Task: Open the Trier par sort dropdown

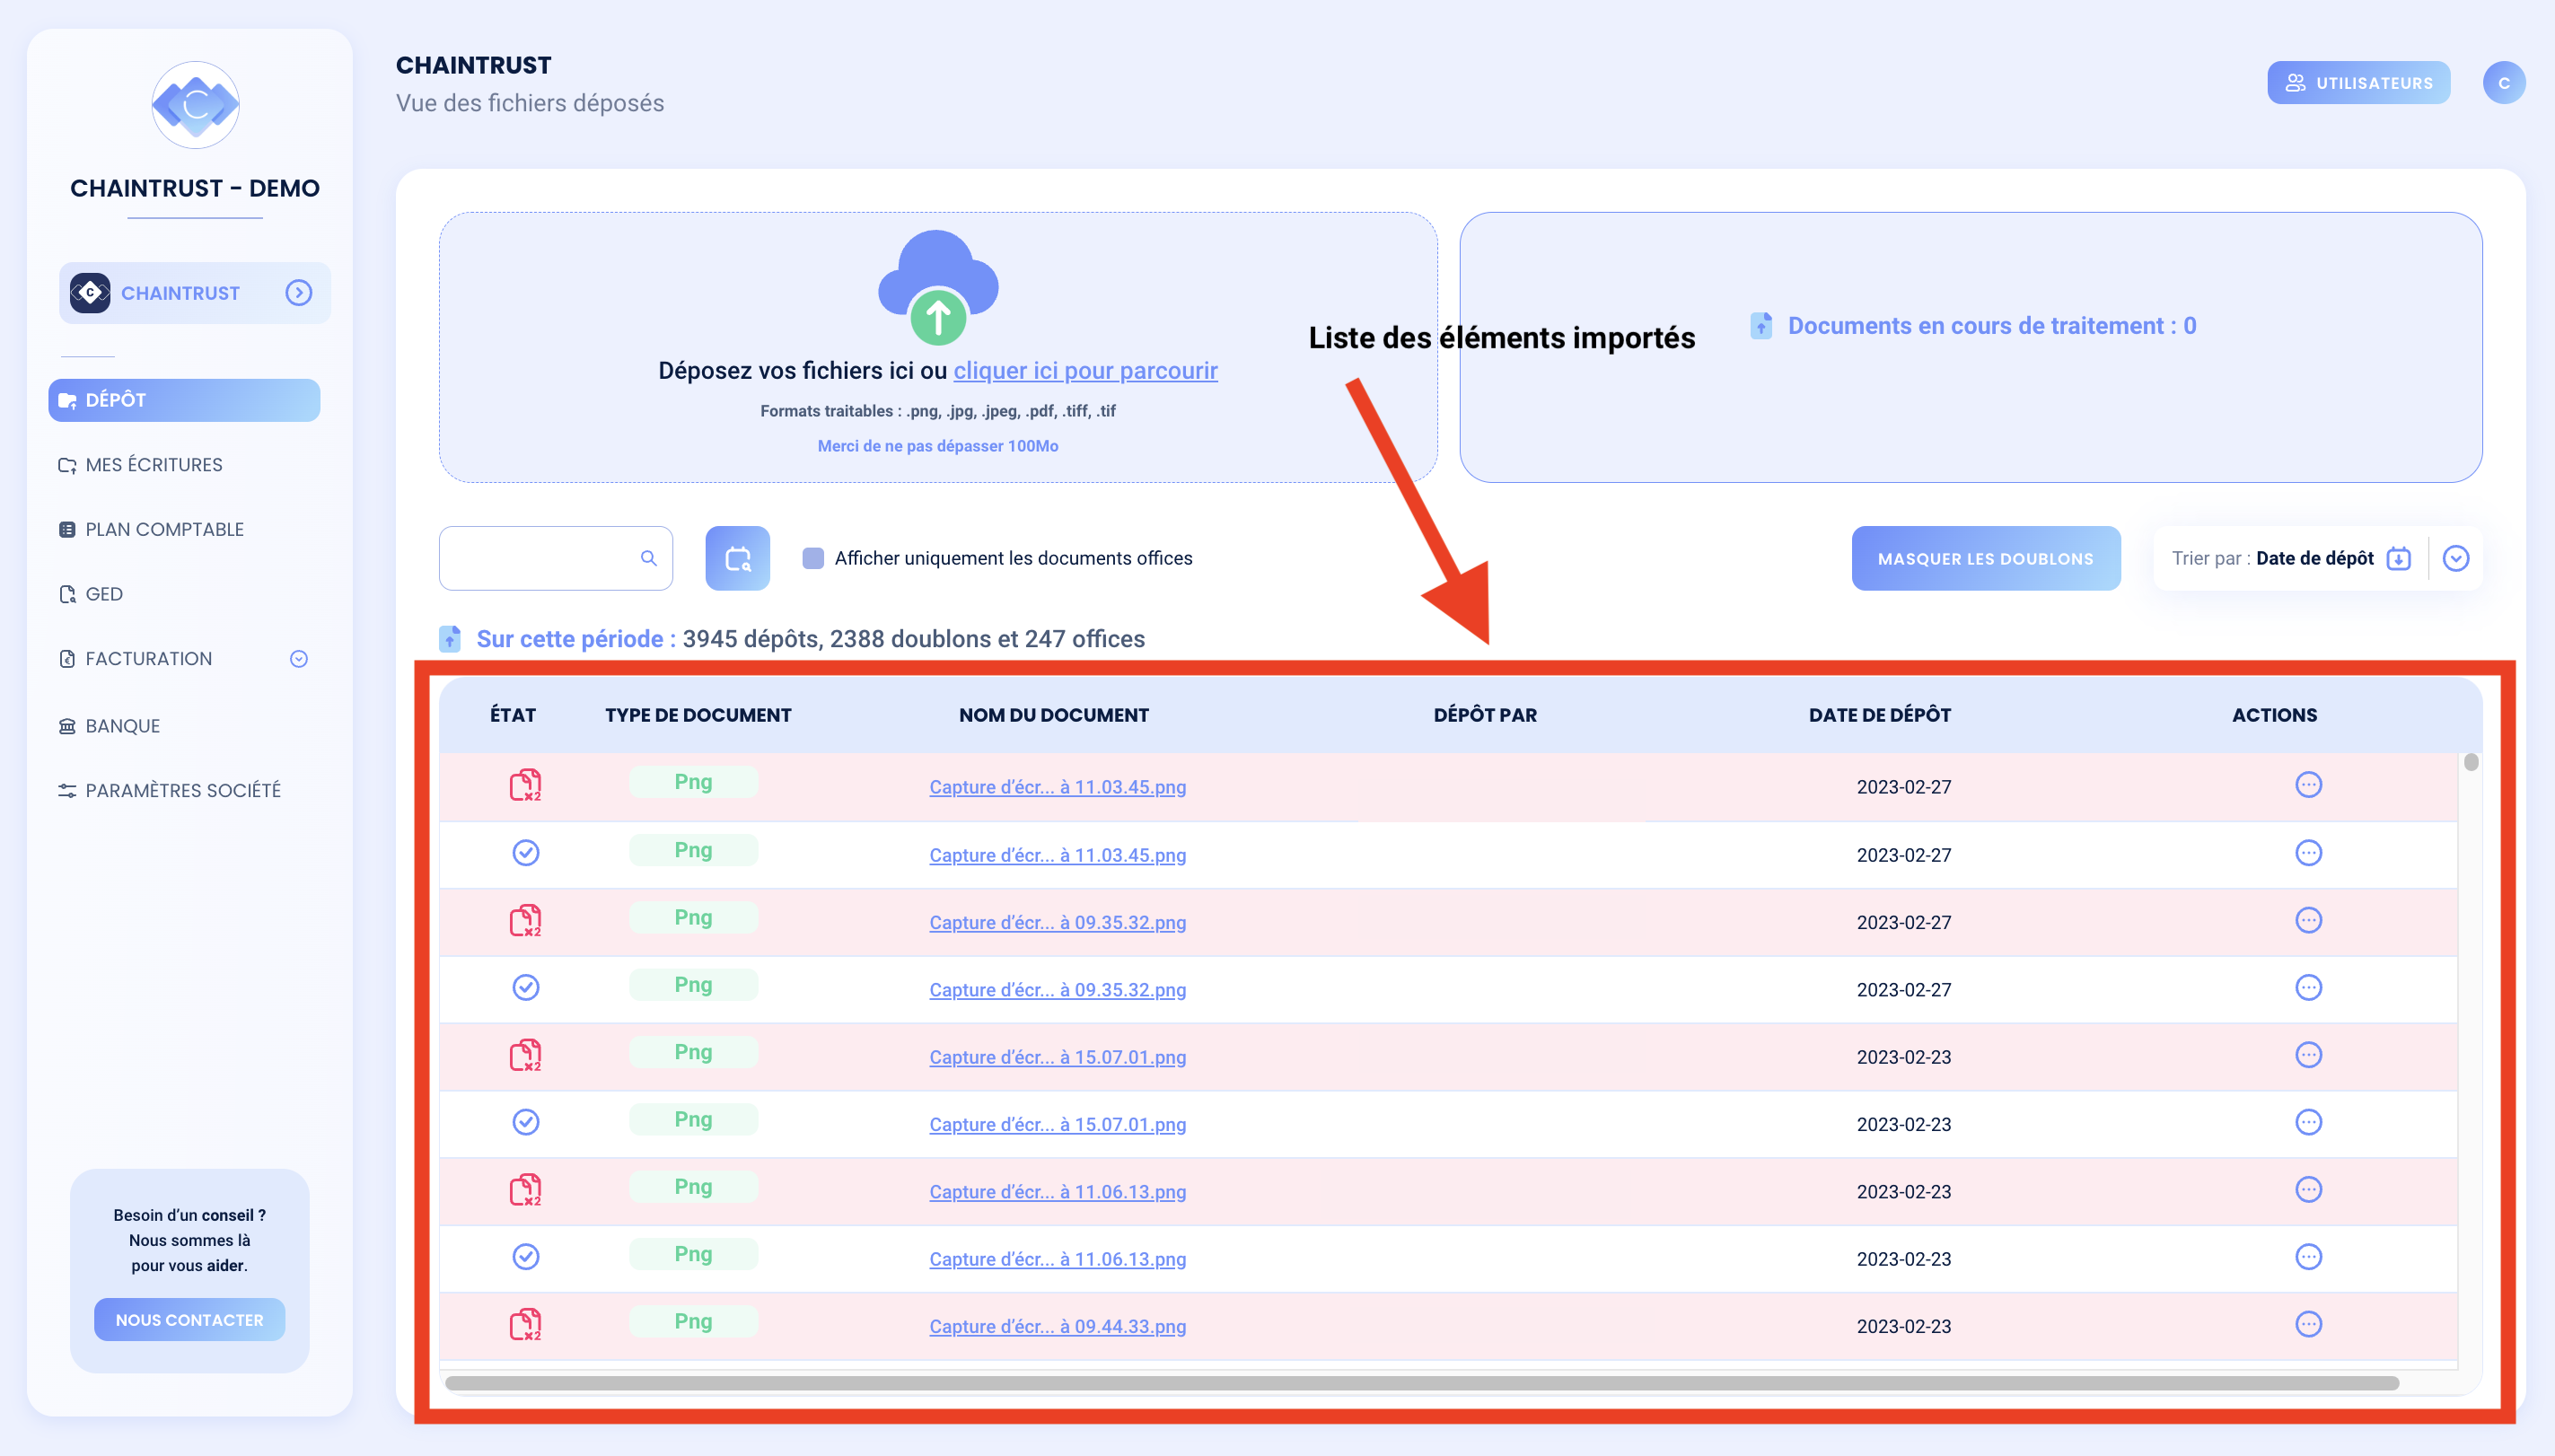Action: [x=2458, y=558]
